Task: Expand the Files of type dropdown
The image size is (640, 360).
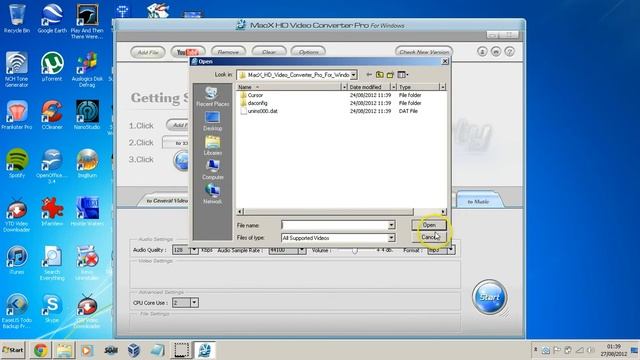Action: pos(391,238)
